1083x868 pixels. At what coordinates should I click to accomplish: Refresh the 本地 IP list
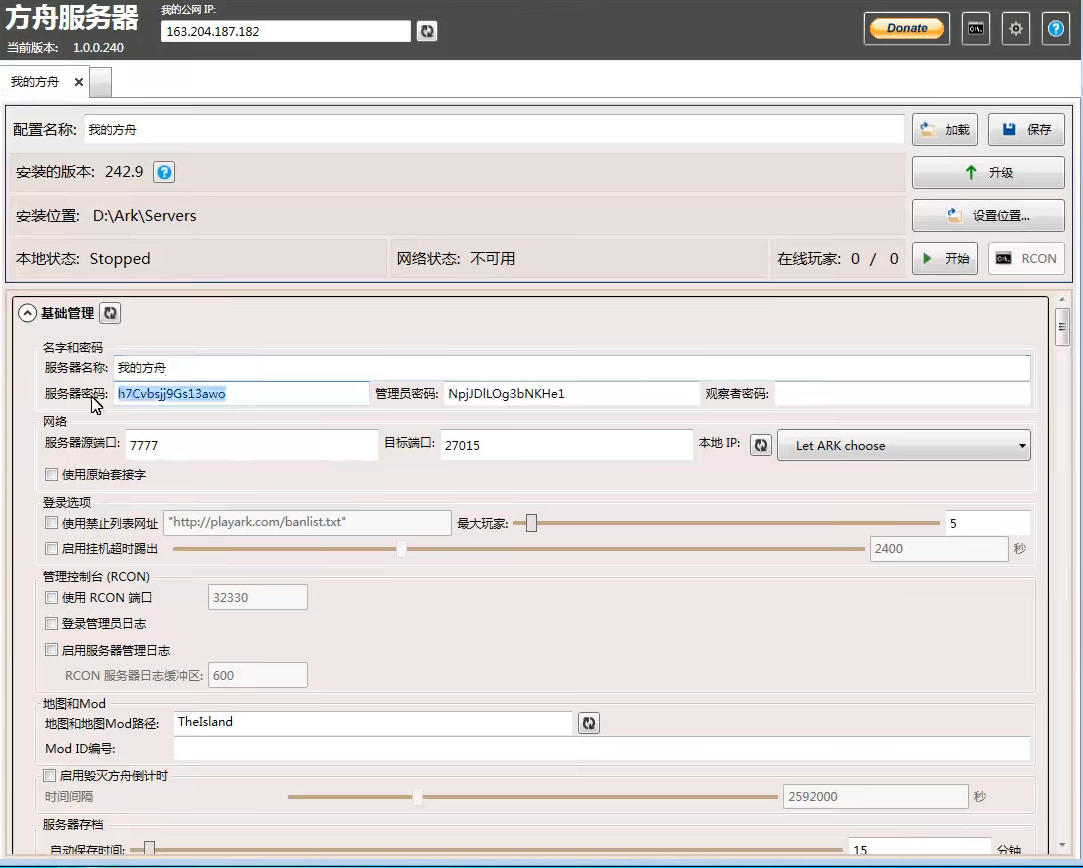(x=760, y=445)
